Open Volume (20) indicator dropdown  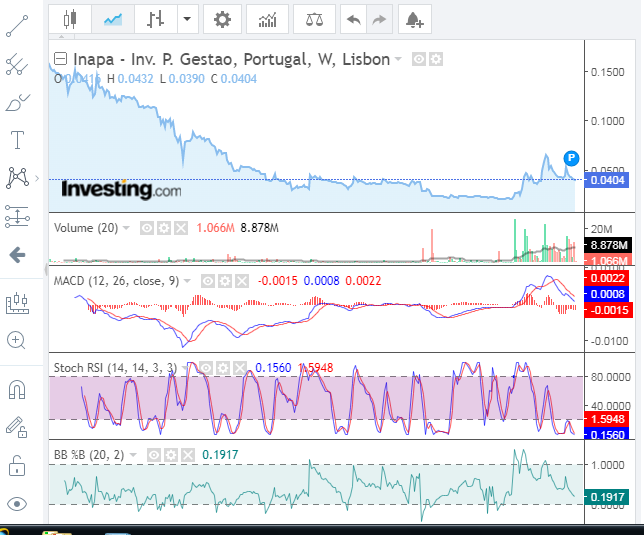126,228
